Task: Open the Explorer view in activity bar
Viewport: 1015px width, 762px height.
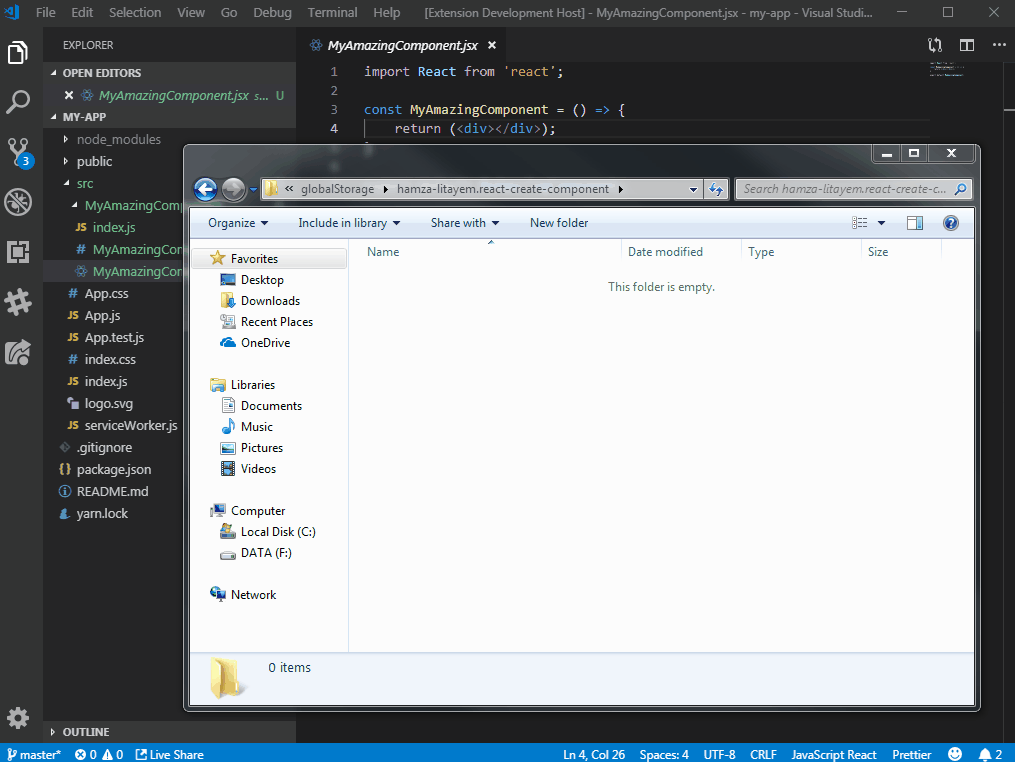Action: coord(18,53)
